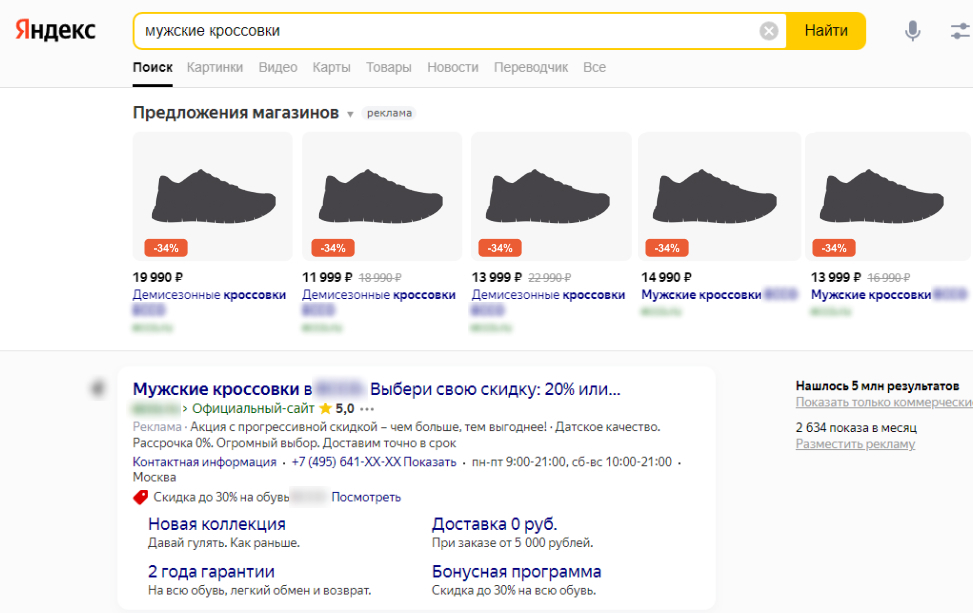973x613 pixels.
Task: Expand the Предложения магазинов dropdown arrow
Action: tap(350, 114)
